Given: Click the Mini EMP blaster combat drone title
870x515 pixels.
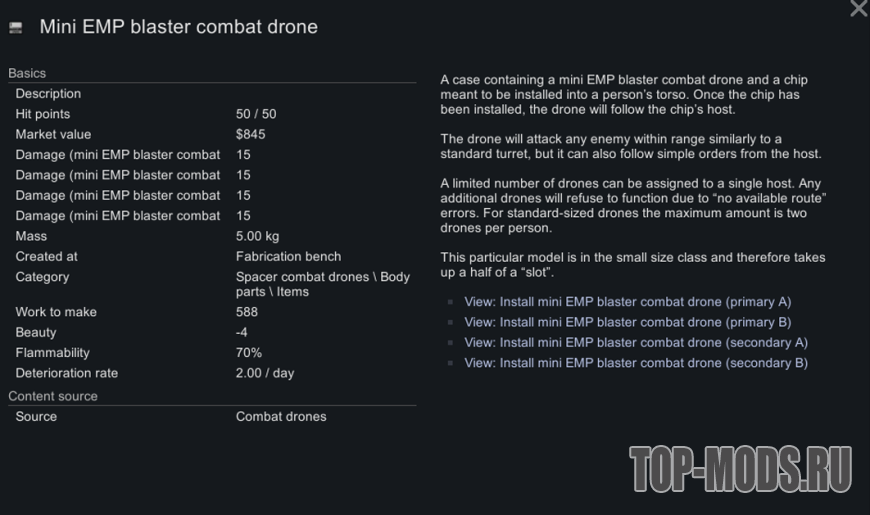Looking at the screenshot, I should click(178, 27).
